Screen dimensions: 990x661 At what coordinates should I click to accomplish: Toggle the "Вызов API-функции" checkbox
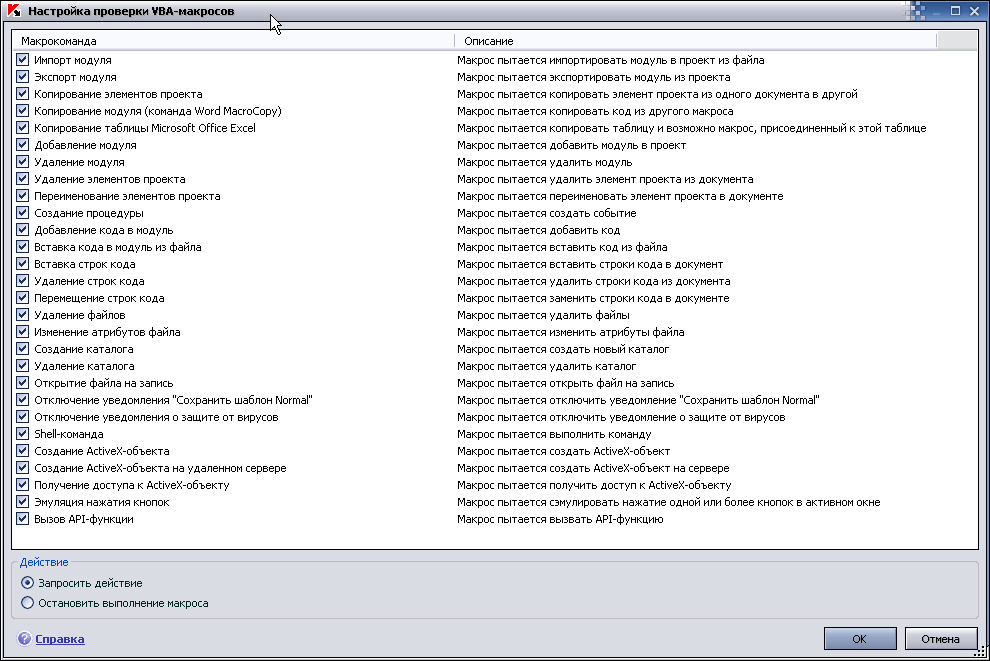(x=23, y=520)
